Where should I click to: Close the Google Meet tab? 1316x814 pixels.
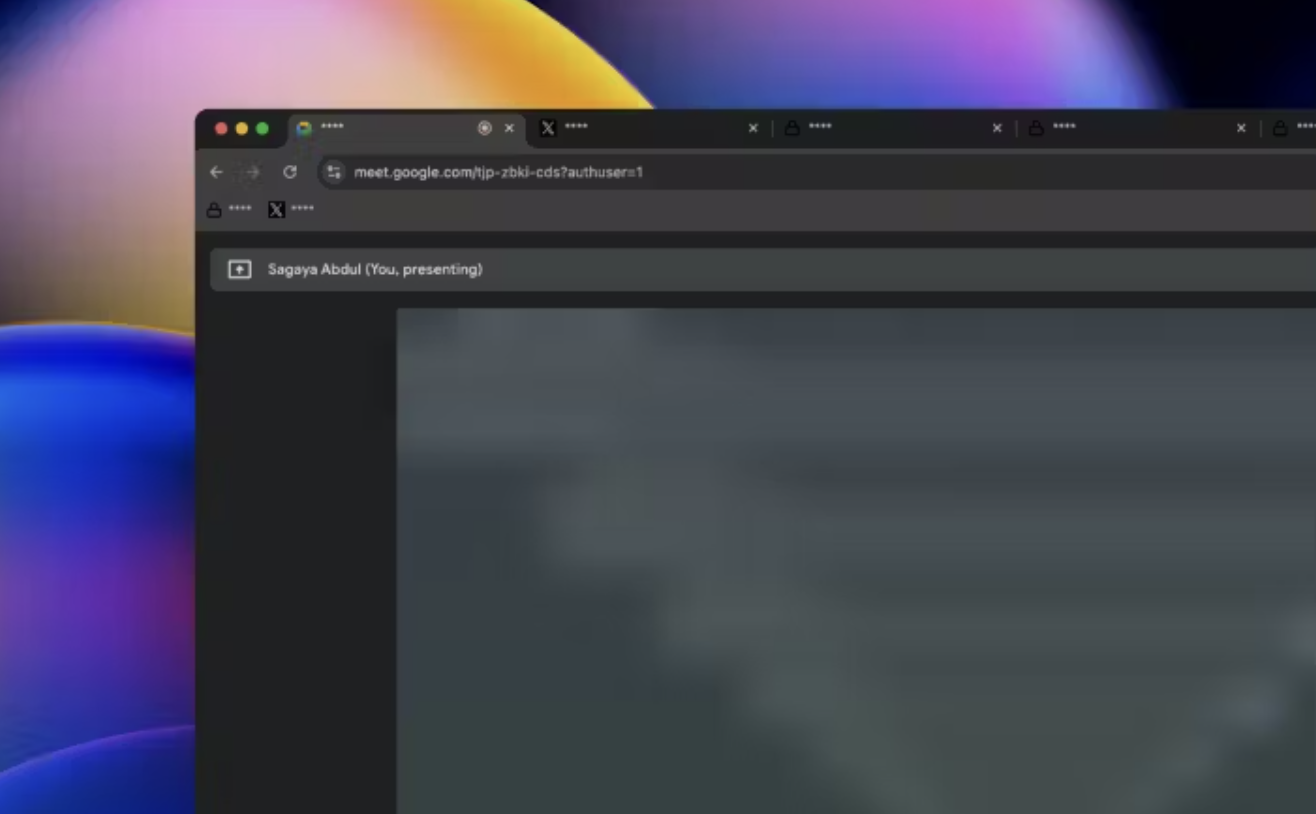[x=509, y=128]
